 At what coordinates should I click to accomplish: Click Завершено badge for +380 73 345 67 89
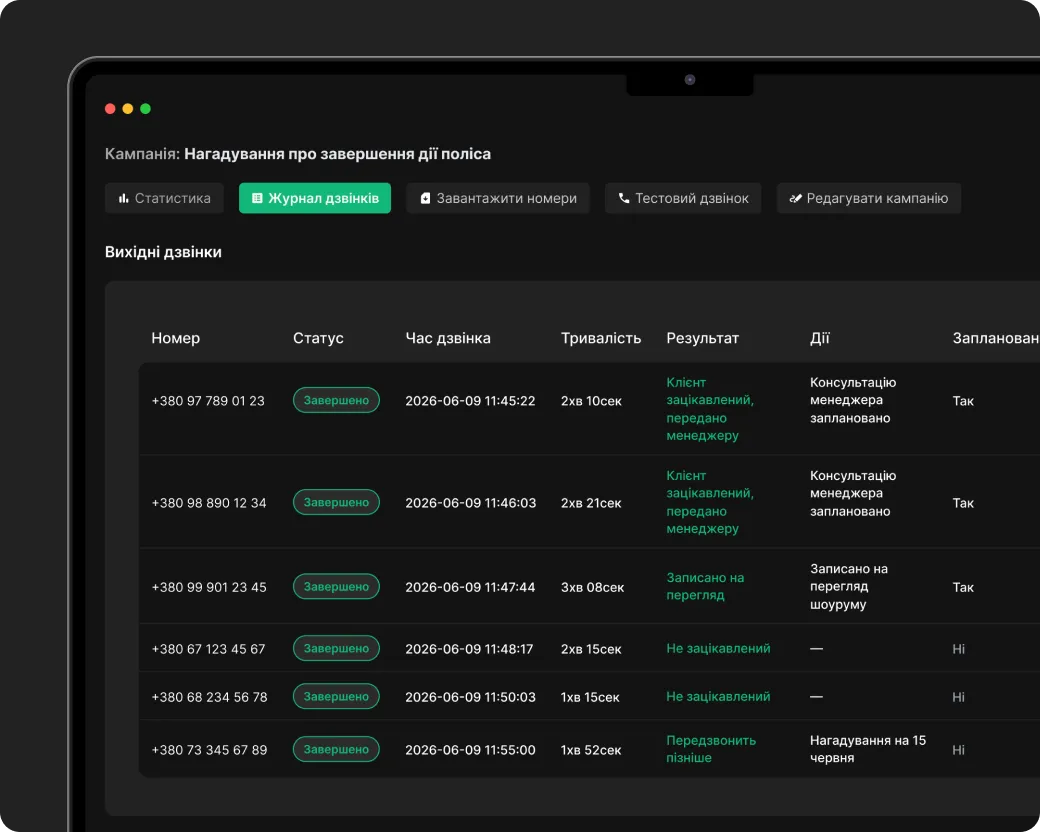click(336, 749)
